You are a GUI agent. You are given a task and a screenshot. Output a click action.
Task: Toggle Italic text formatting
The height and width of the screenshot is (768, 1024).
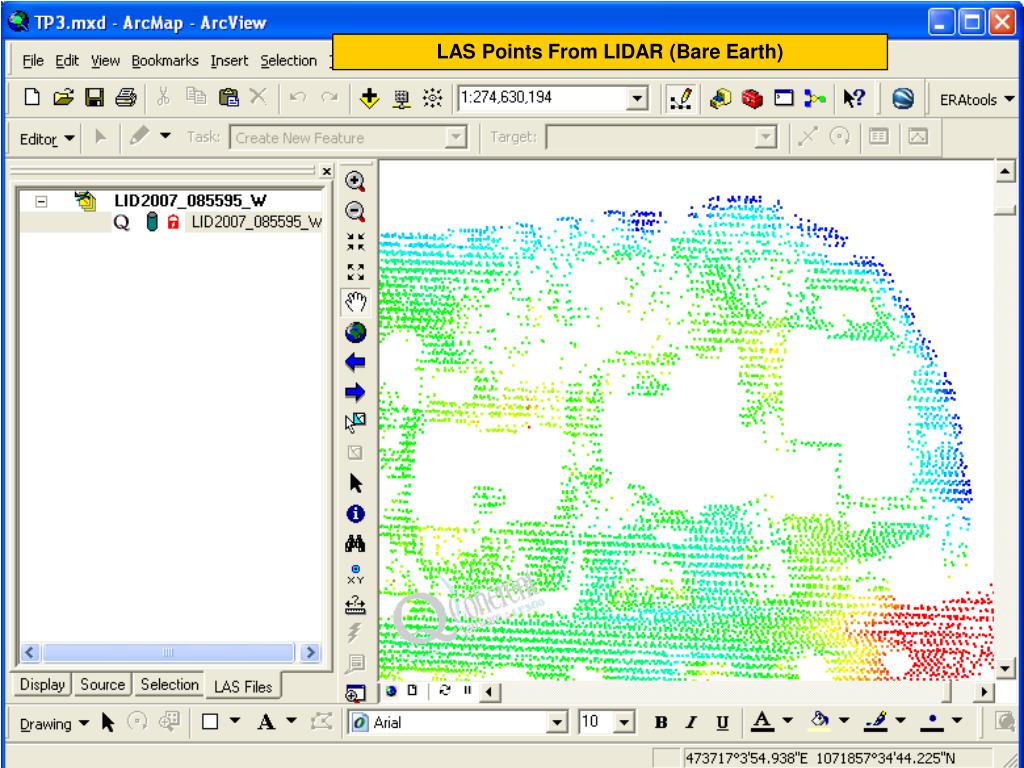(692, 722)
